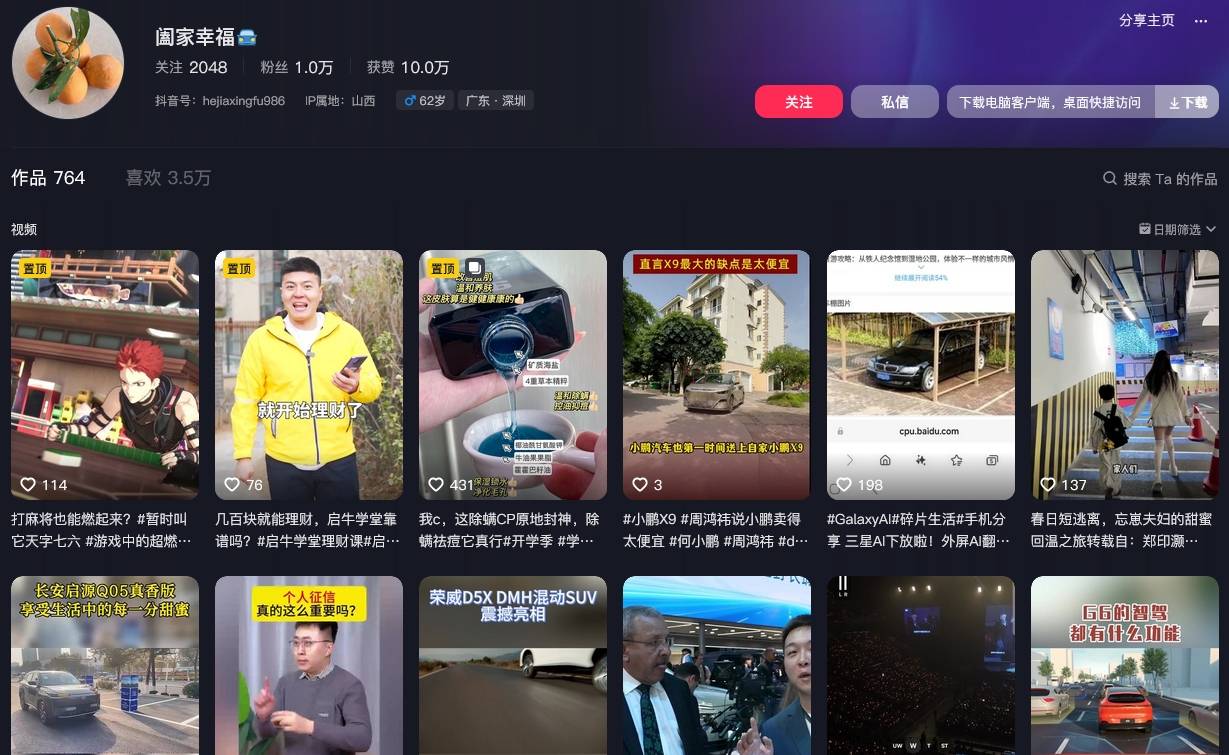Click the search magnifier icon
This screenshot has width=1229, height=755.
point(1109,178)
